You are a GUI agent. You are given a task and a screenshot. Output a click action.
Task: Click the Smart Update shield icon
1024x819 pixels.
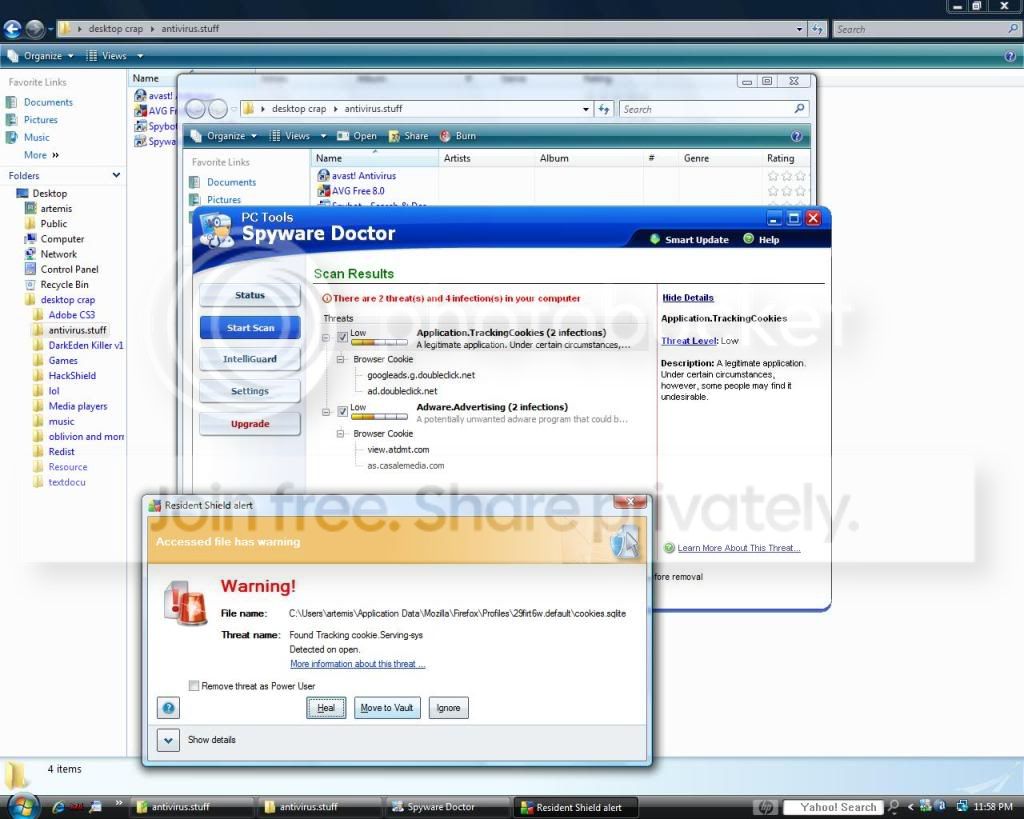(x=655, y=240)
